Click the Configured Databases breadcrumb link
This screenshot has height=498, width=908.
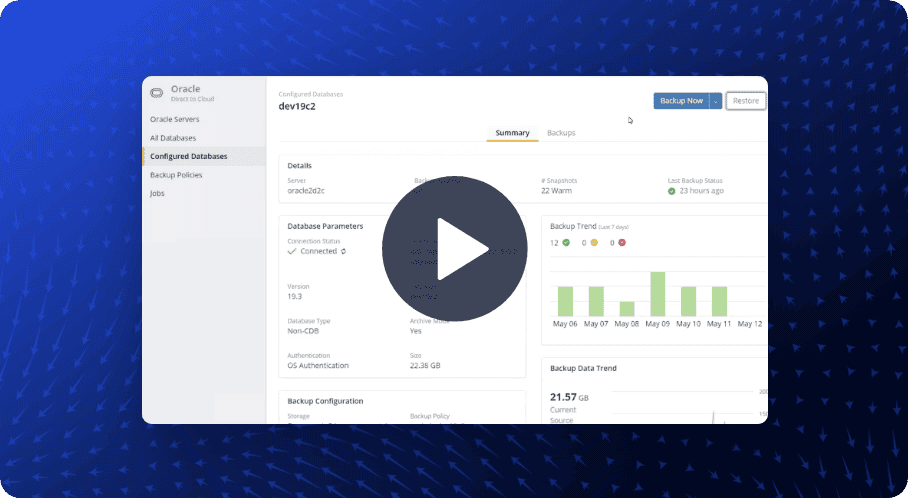click(x=310, y=94)
